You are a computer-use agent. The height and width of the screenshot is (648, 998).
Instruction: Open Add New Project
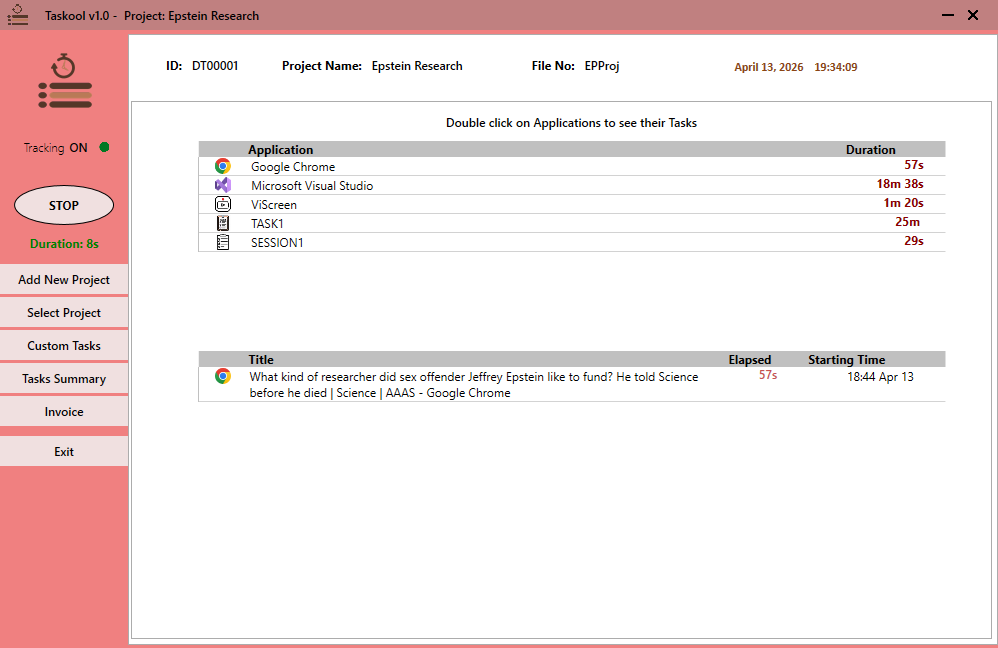pos(63,279)
